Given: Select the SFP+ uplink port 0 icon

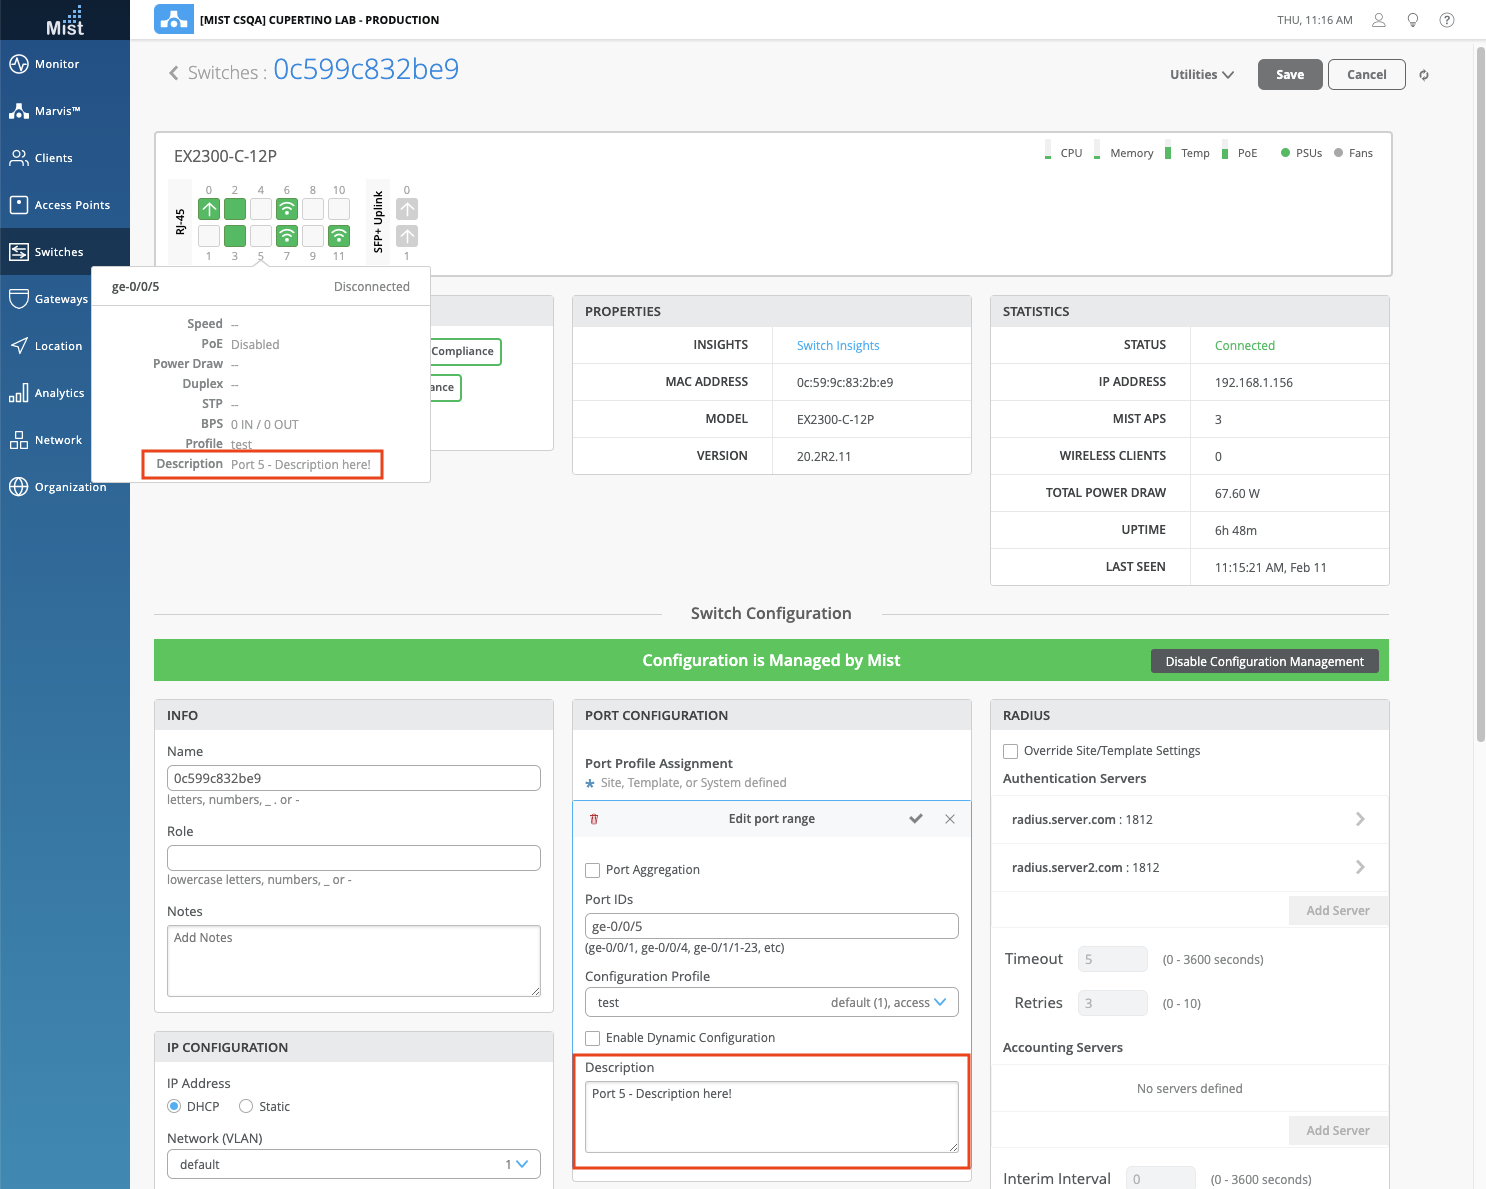Looking at the screenshot, I should tap(407, 209).
